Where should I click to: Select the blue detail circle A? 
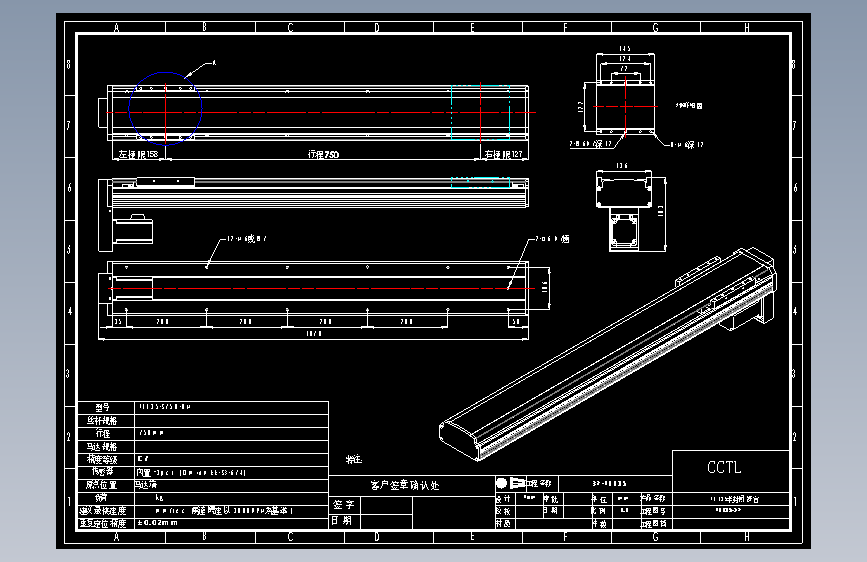pos(165,108)
